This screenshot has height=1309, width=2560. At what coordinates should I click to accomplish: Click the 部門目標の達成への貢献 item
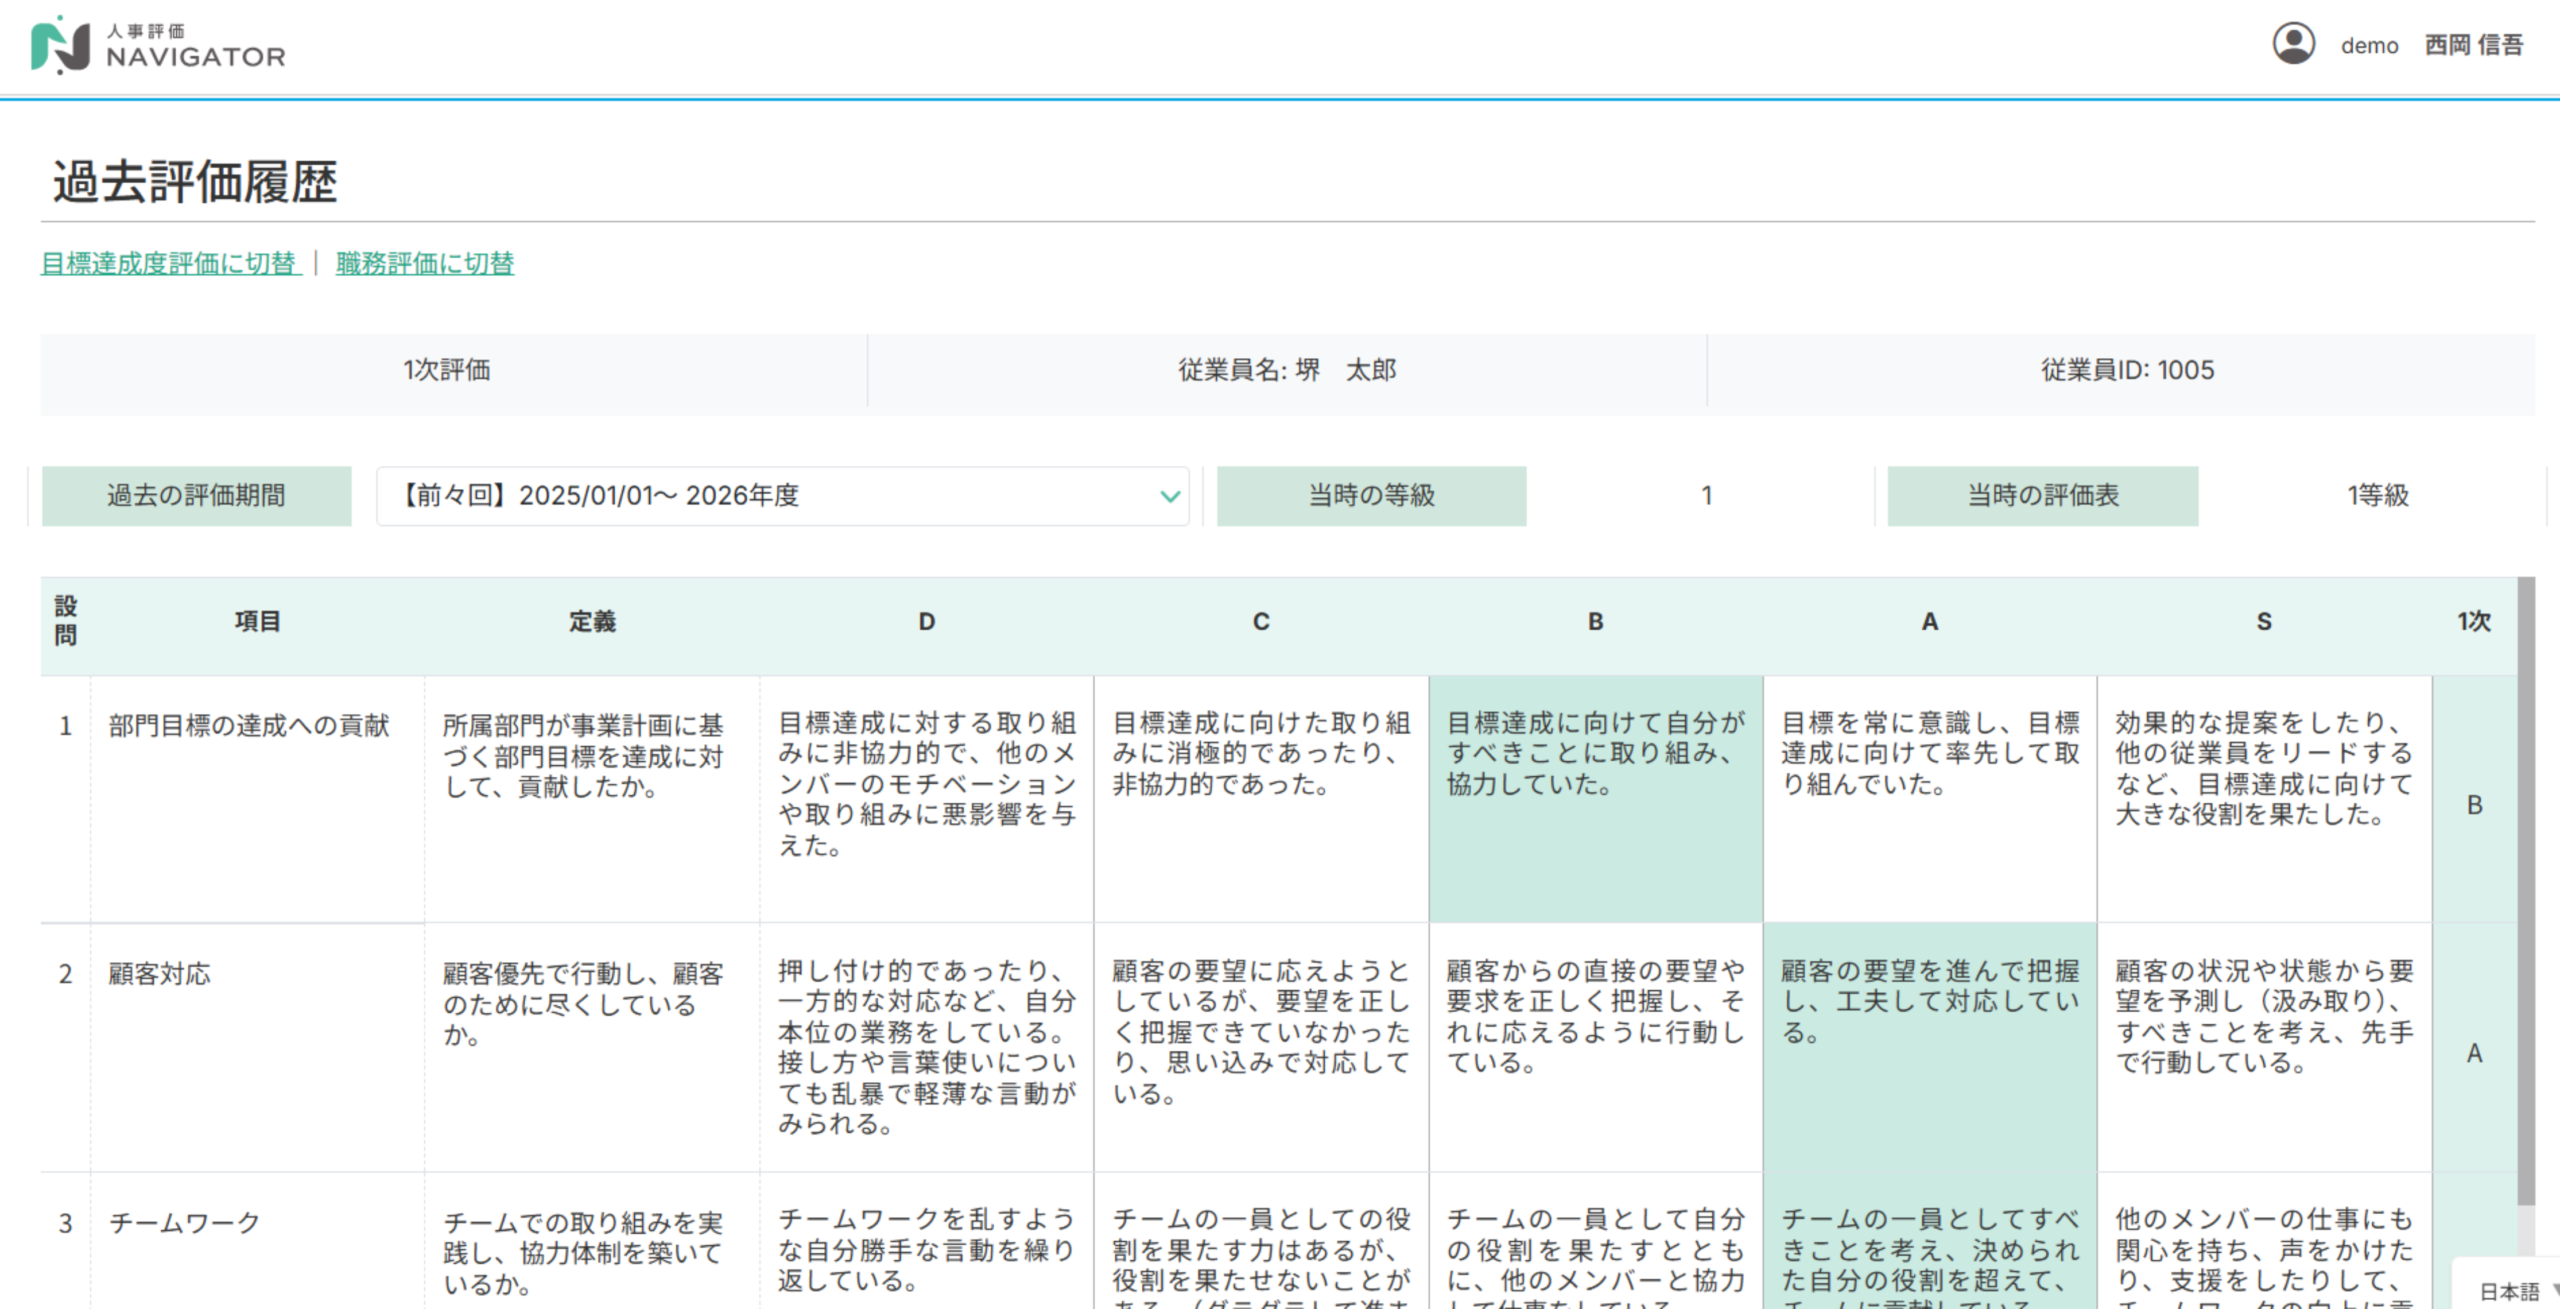[x=248, y=726]
